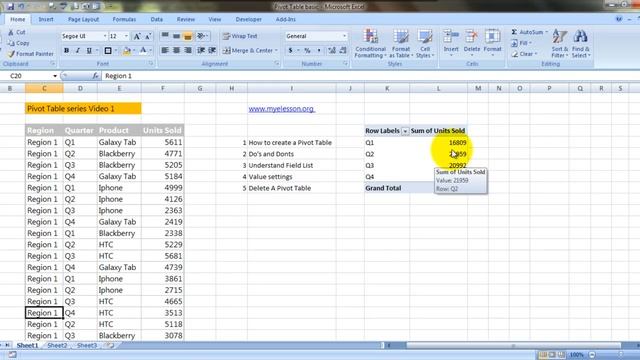Increase Decimal places
Image resolution: width=640 pixels, height=360 pixels.
(x=332, y=51)
